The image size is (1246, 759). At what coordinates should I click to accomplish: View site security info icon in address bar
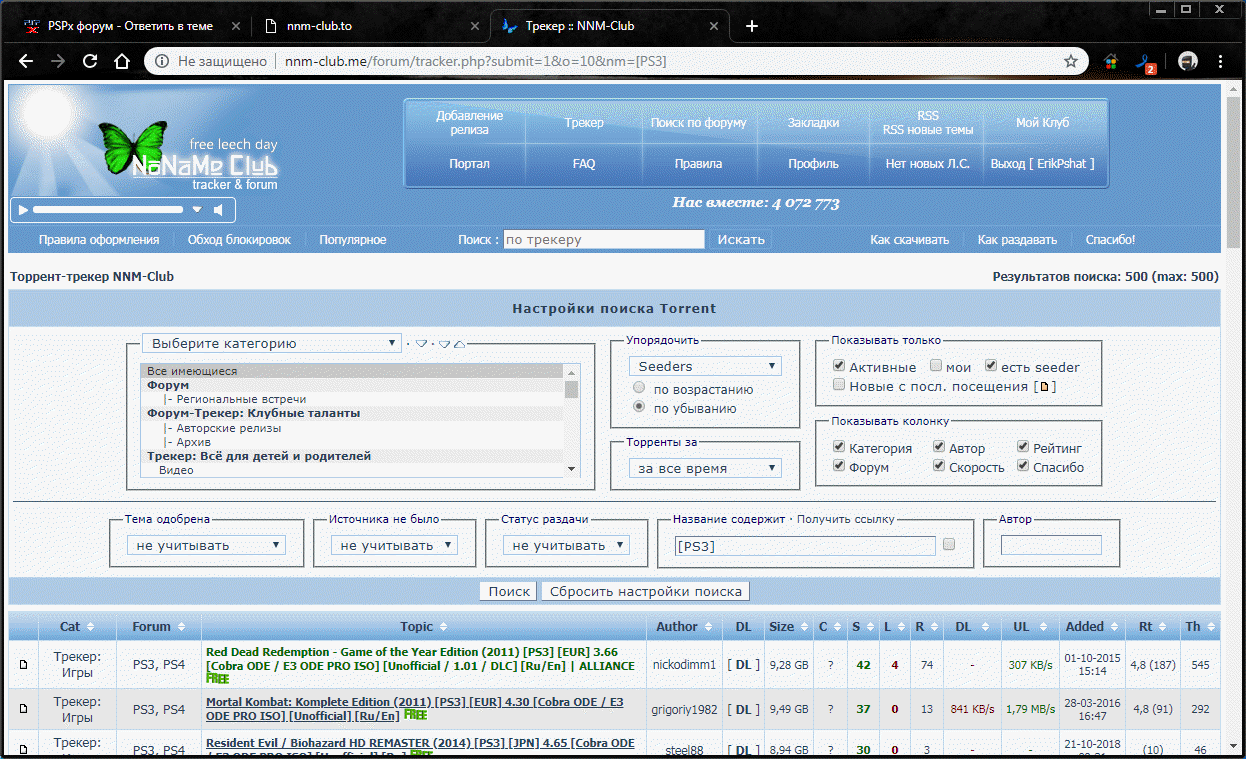[x=161, y=61]
